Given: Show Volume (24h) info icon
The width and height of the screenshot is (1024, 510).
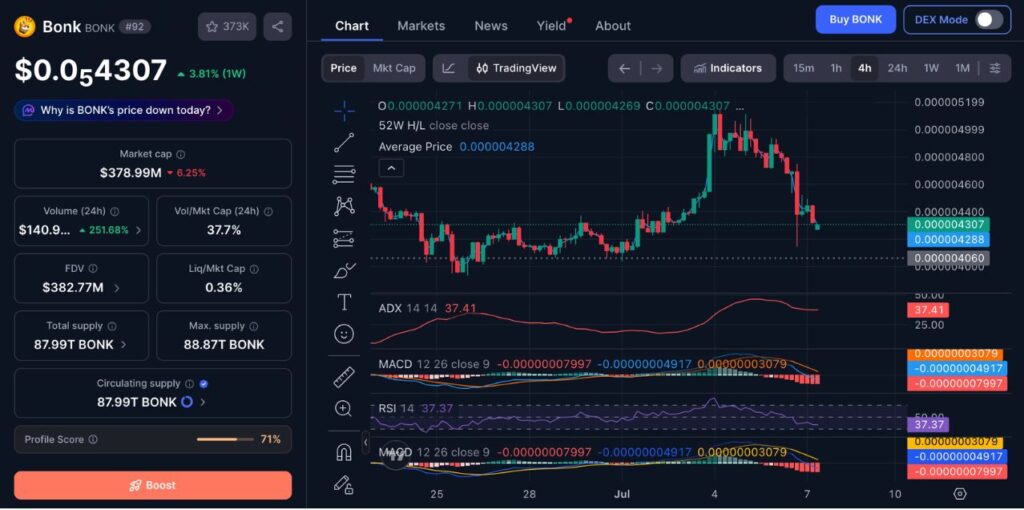Looking at the screenshot, I should [115, 212].
